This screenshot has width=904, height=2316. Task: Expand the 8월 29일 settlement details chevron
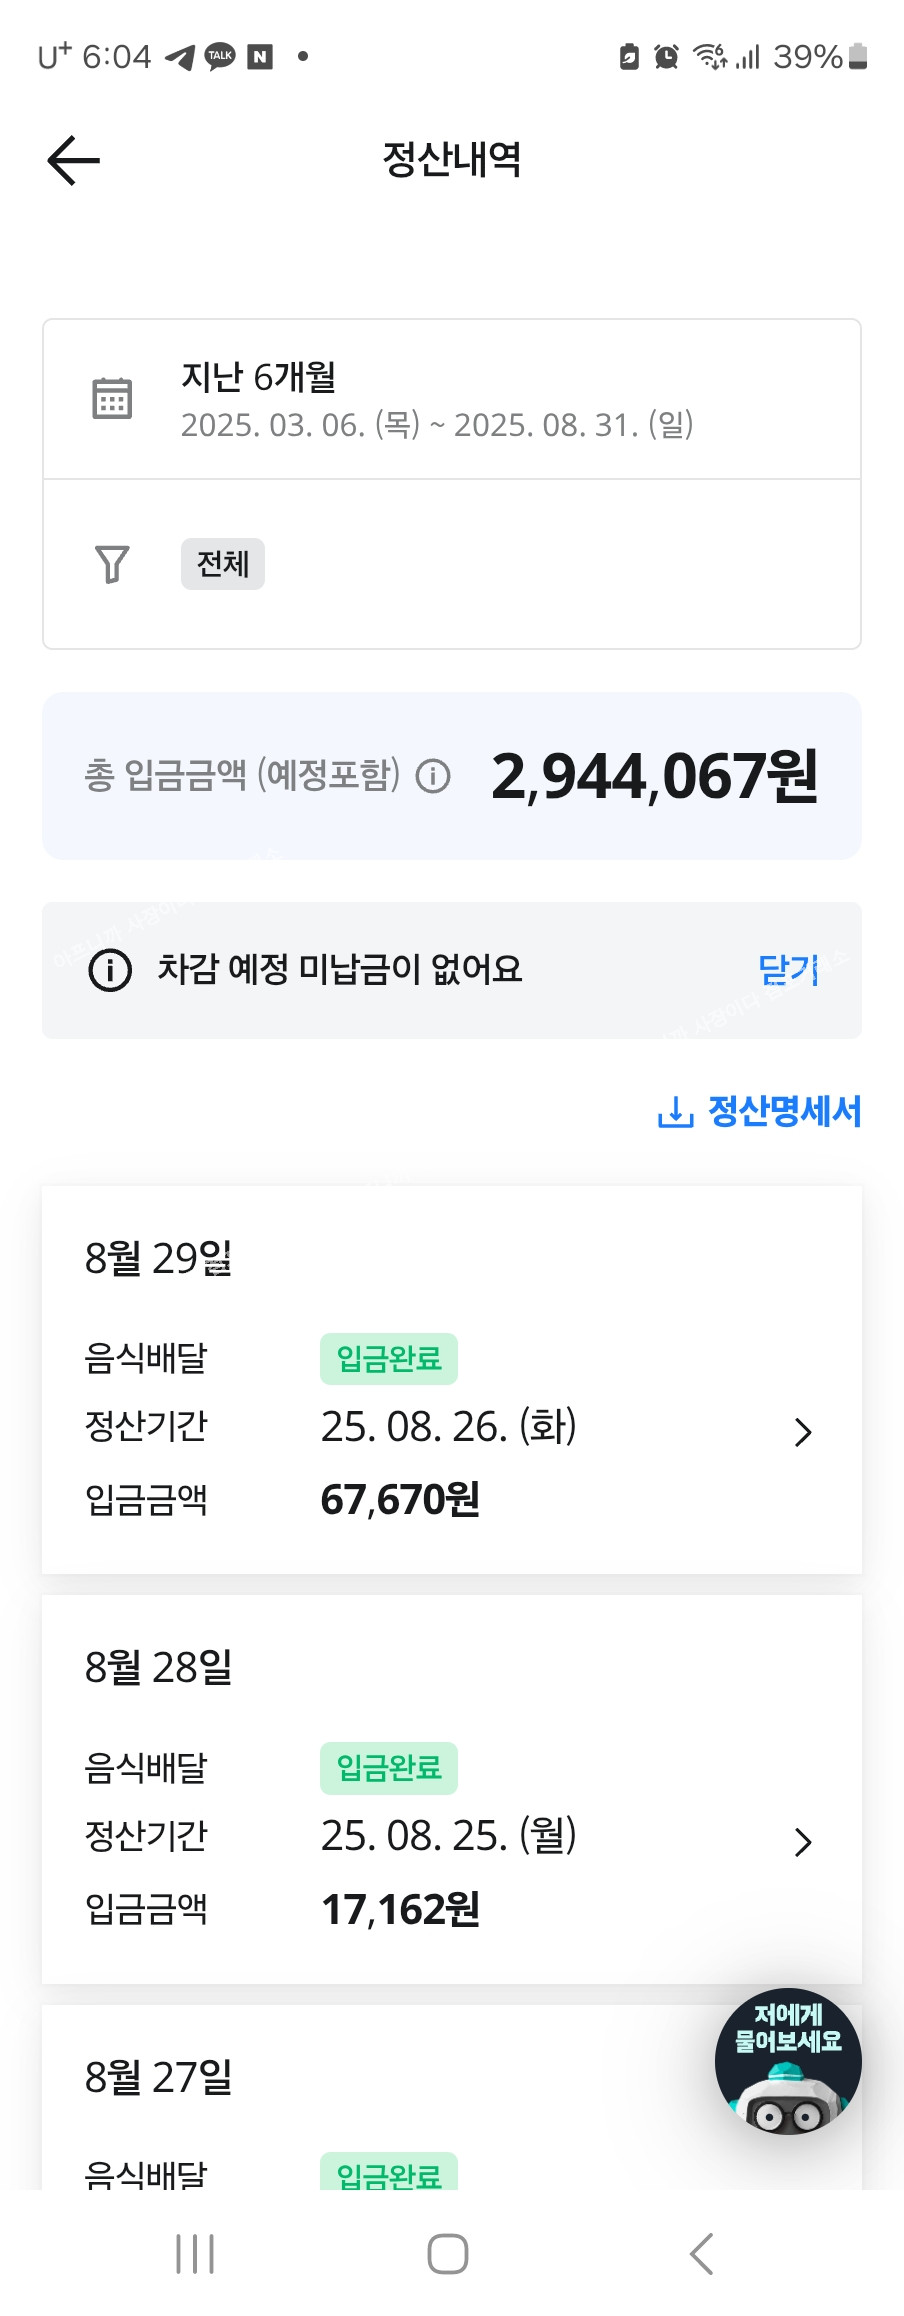(802, 1432)
